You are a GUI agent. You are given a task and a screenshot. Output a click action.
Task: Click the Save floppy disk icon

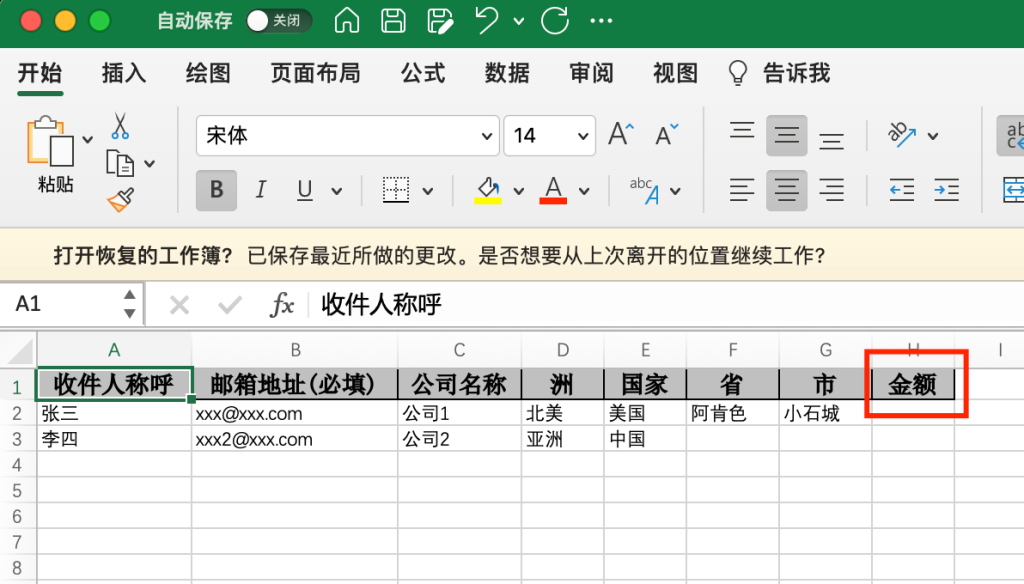[x=394, y=20]
